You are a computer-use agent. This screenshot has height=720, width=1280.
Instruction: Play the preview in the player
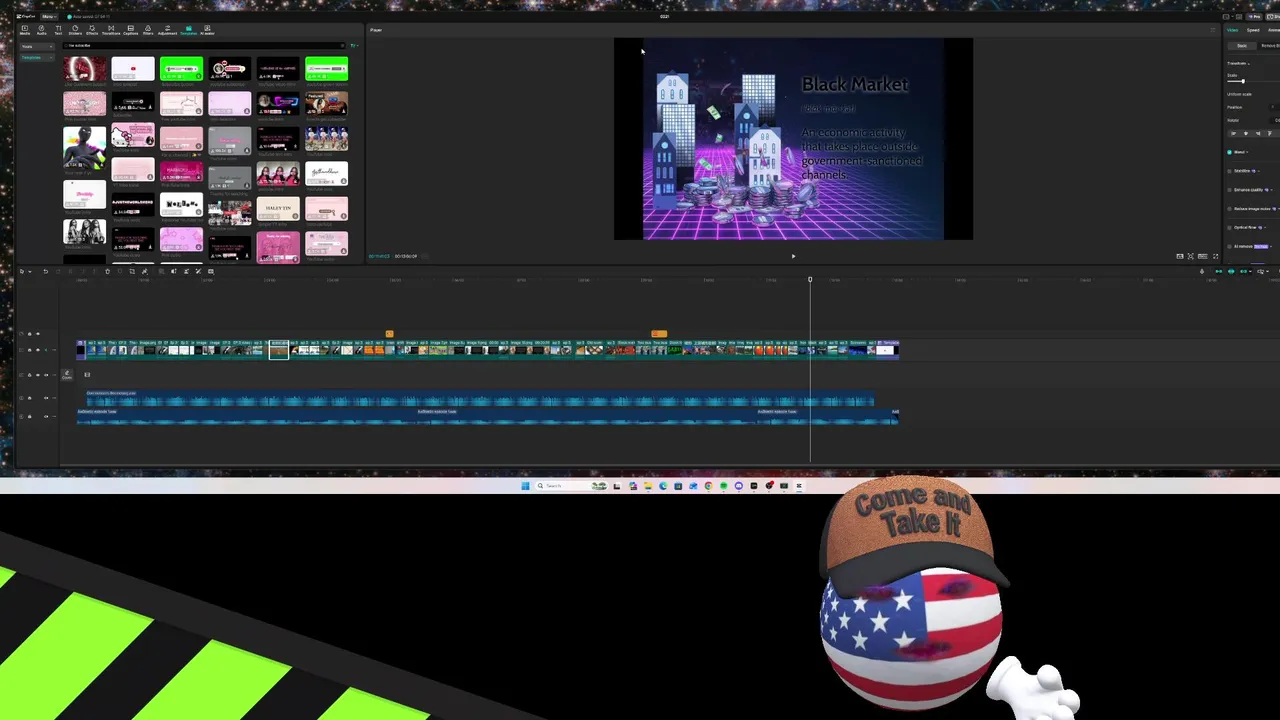point(793,256)
